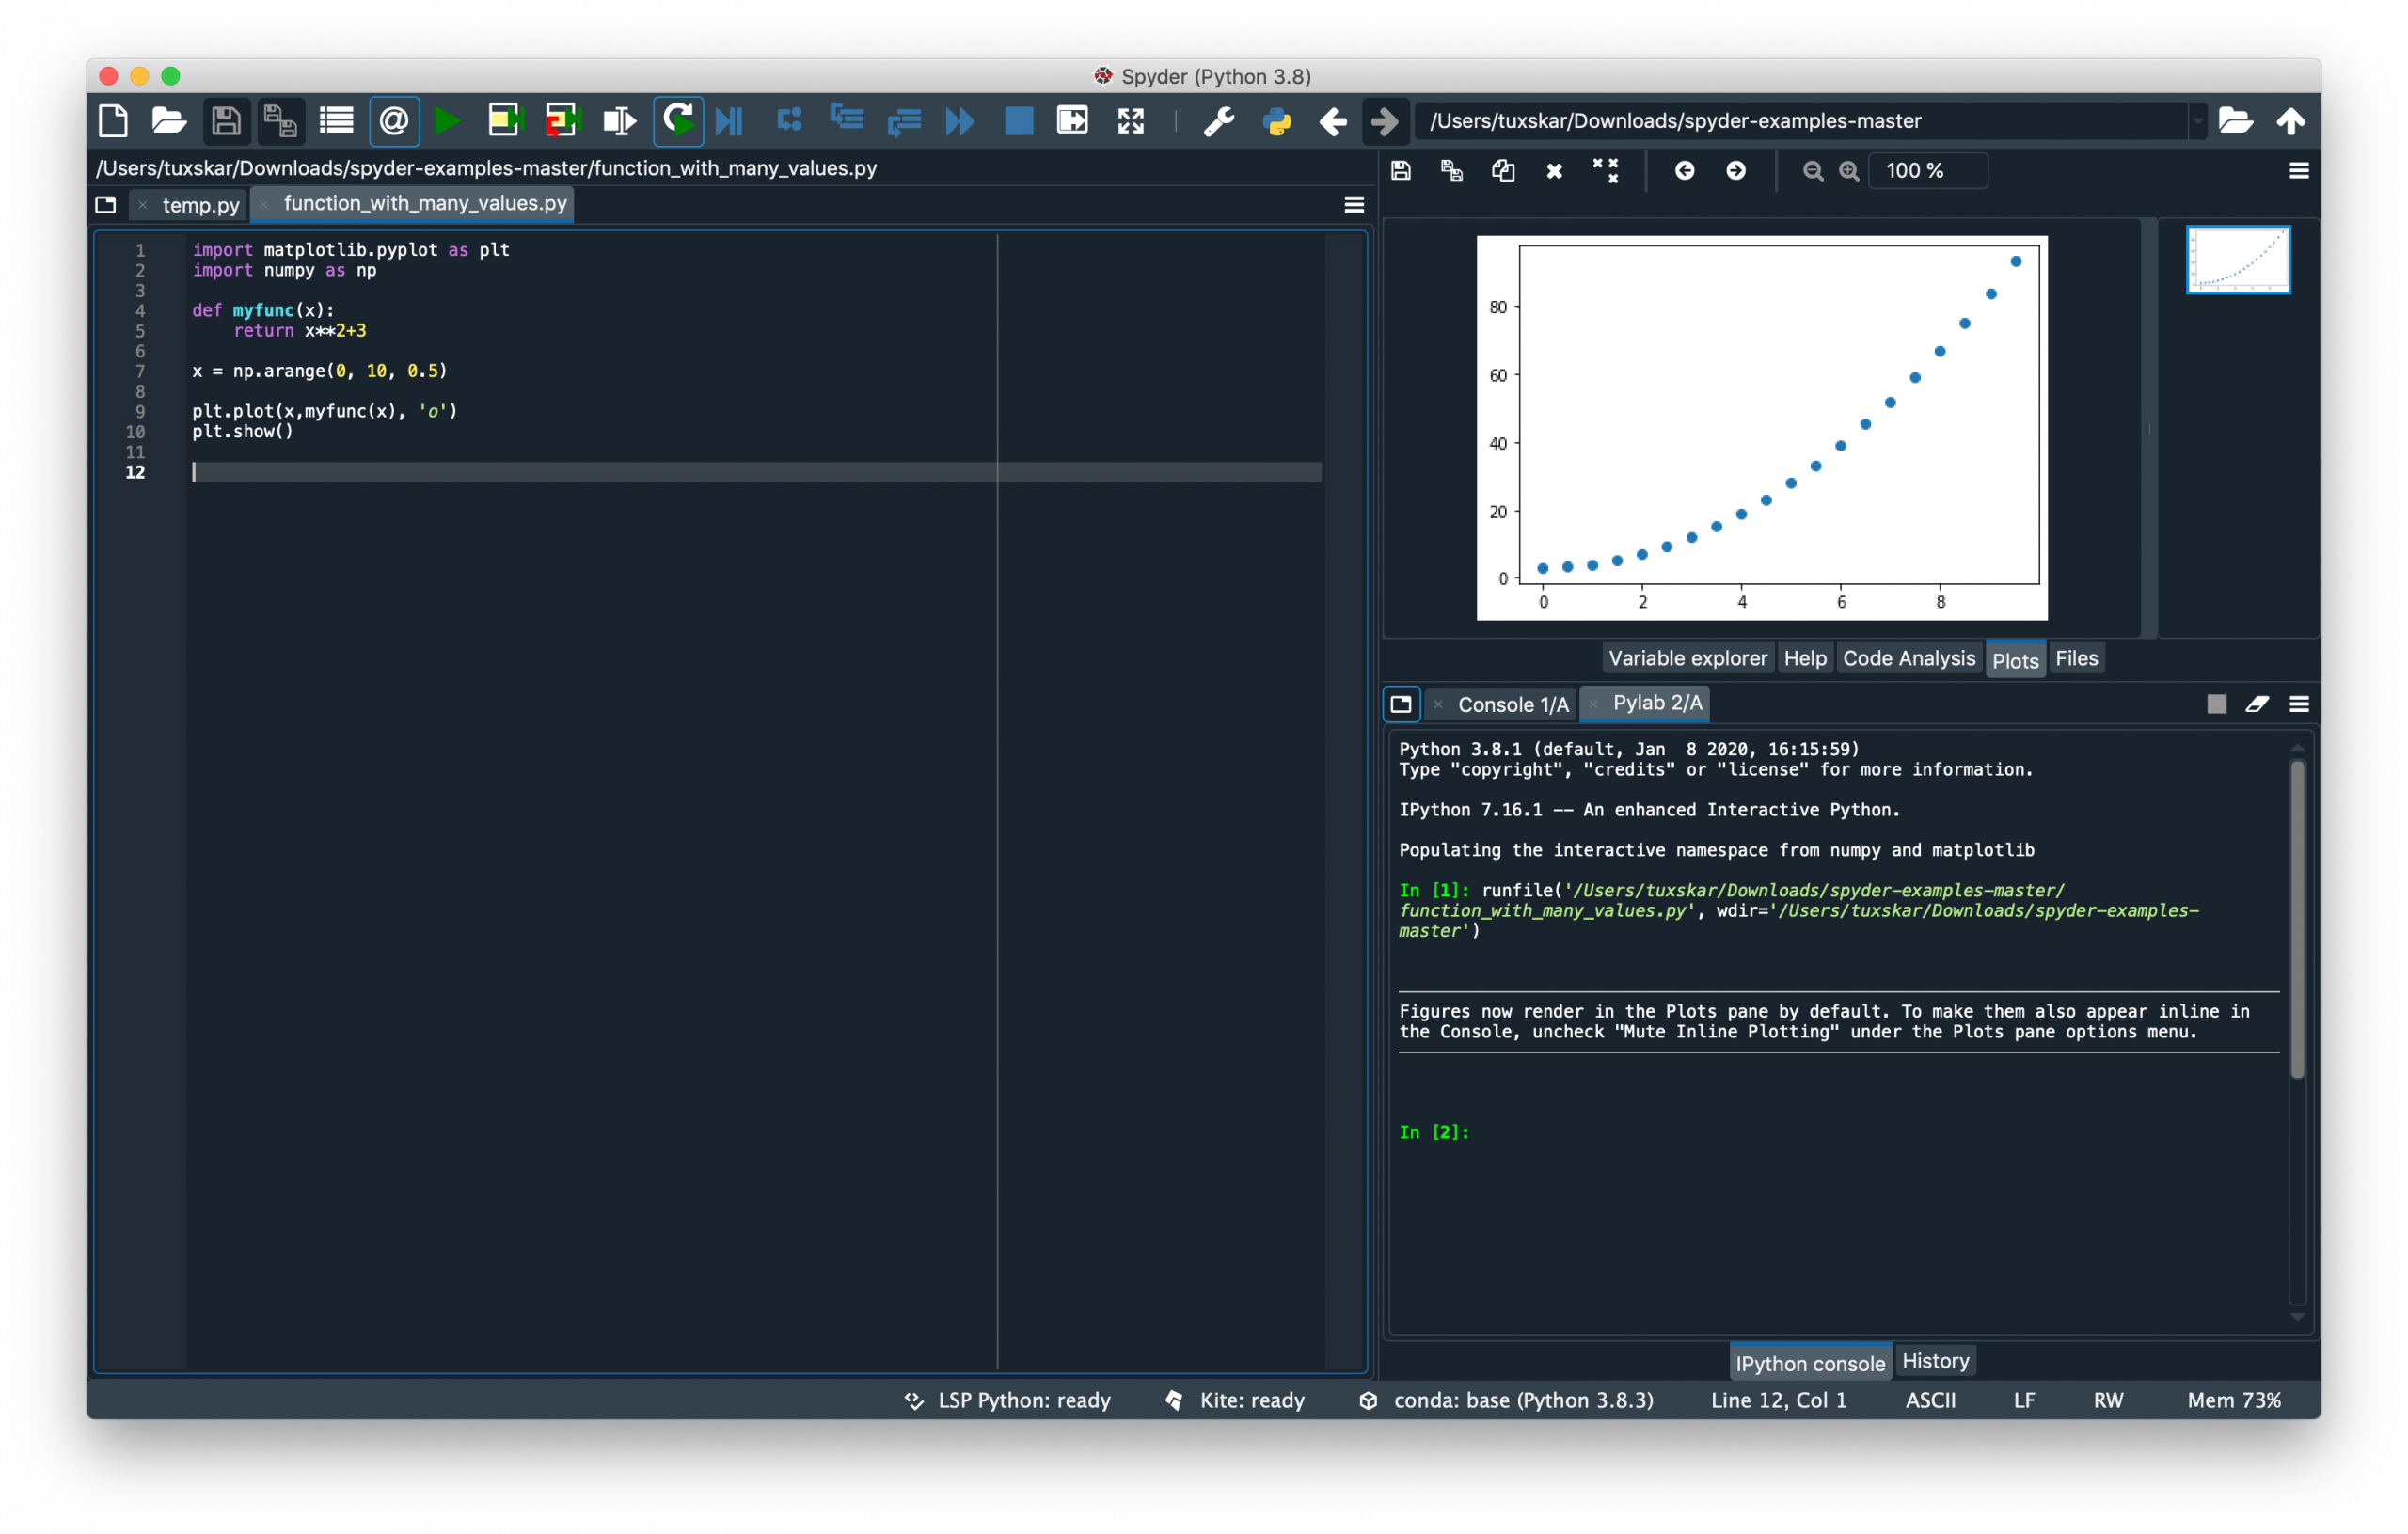
Task: Open the Plots pane options menu
Action: tap(2298, 171)
